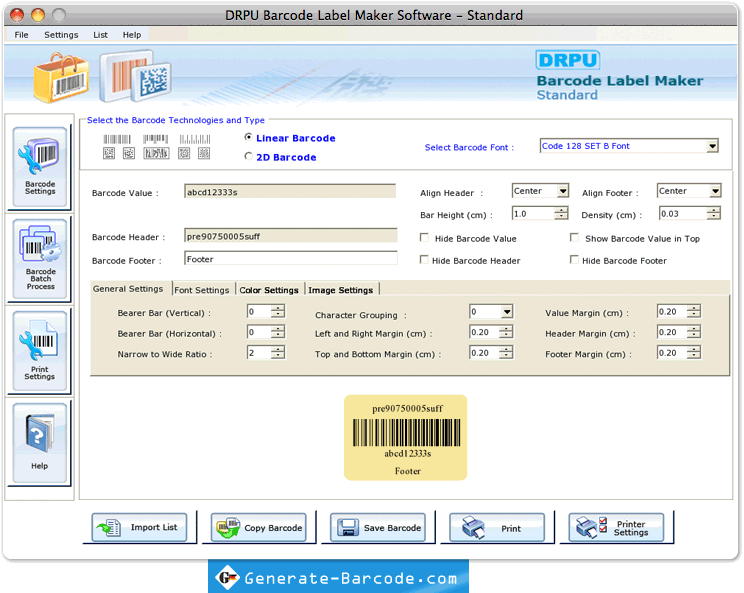Click the DRPU logo badge

coord(567,60)
